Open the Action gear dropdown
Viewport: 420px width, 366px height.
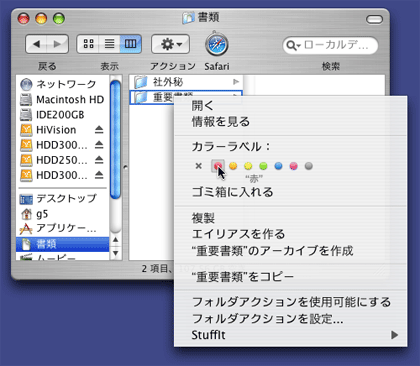tap(170, 44)
